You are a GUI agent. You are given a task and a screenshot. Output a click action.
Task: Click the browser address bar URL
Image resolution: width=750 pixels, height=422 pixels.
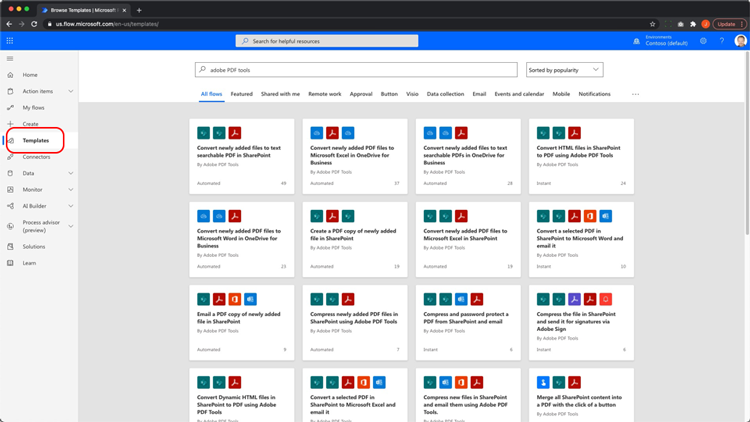[x=107, y=24]
